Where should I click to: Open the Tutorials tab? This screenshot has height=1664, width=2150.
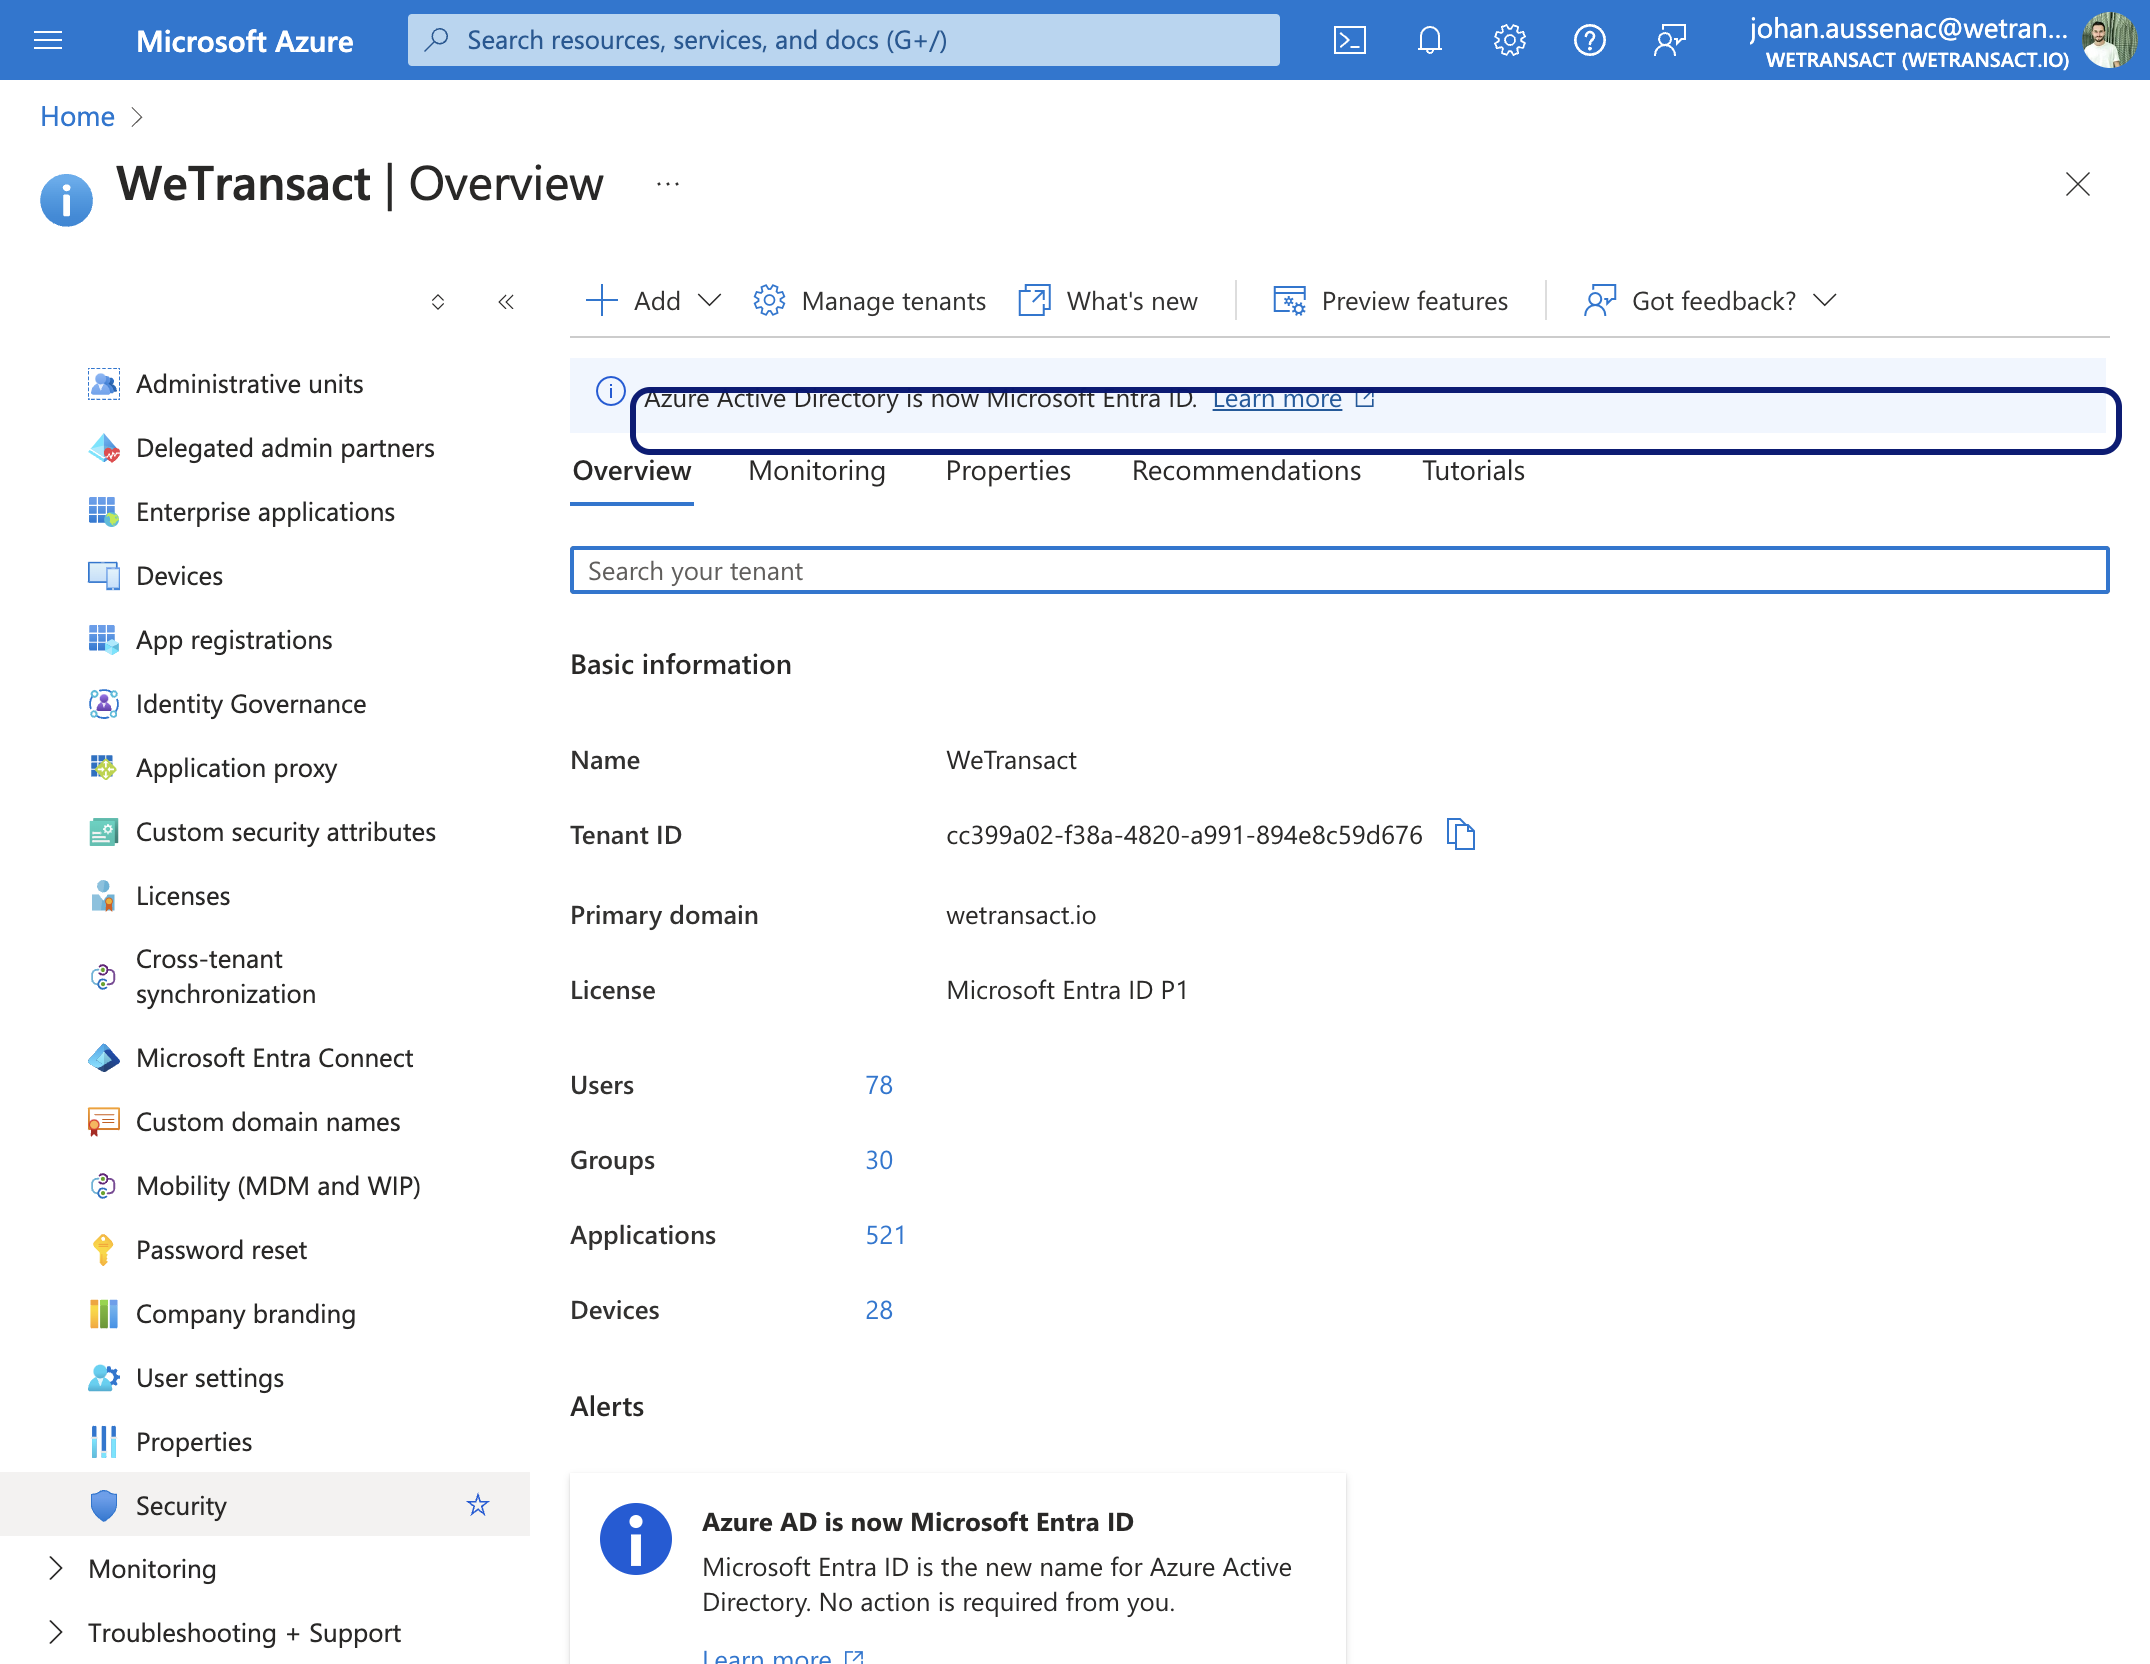tap(1473, 471)
